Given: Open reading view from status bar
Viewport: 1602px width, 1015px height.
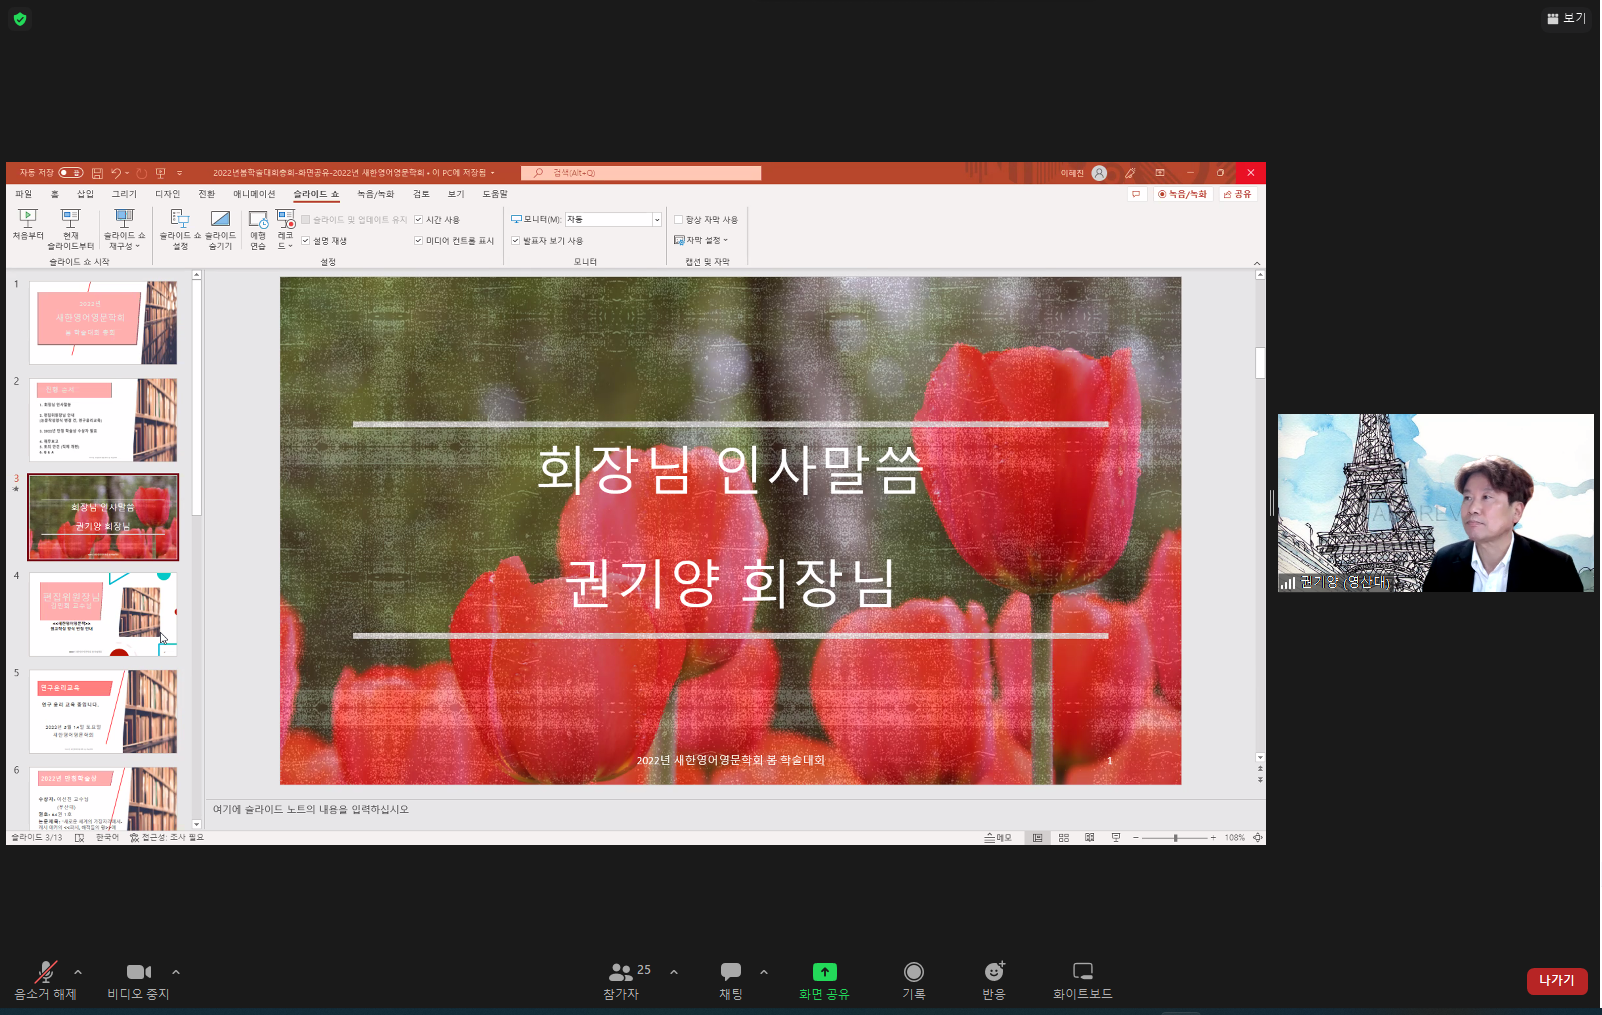Looking at the screenshot, I should click(x=1090, y=838).
